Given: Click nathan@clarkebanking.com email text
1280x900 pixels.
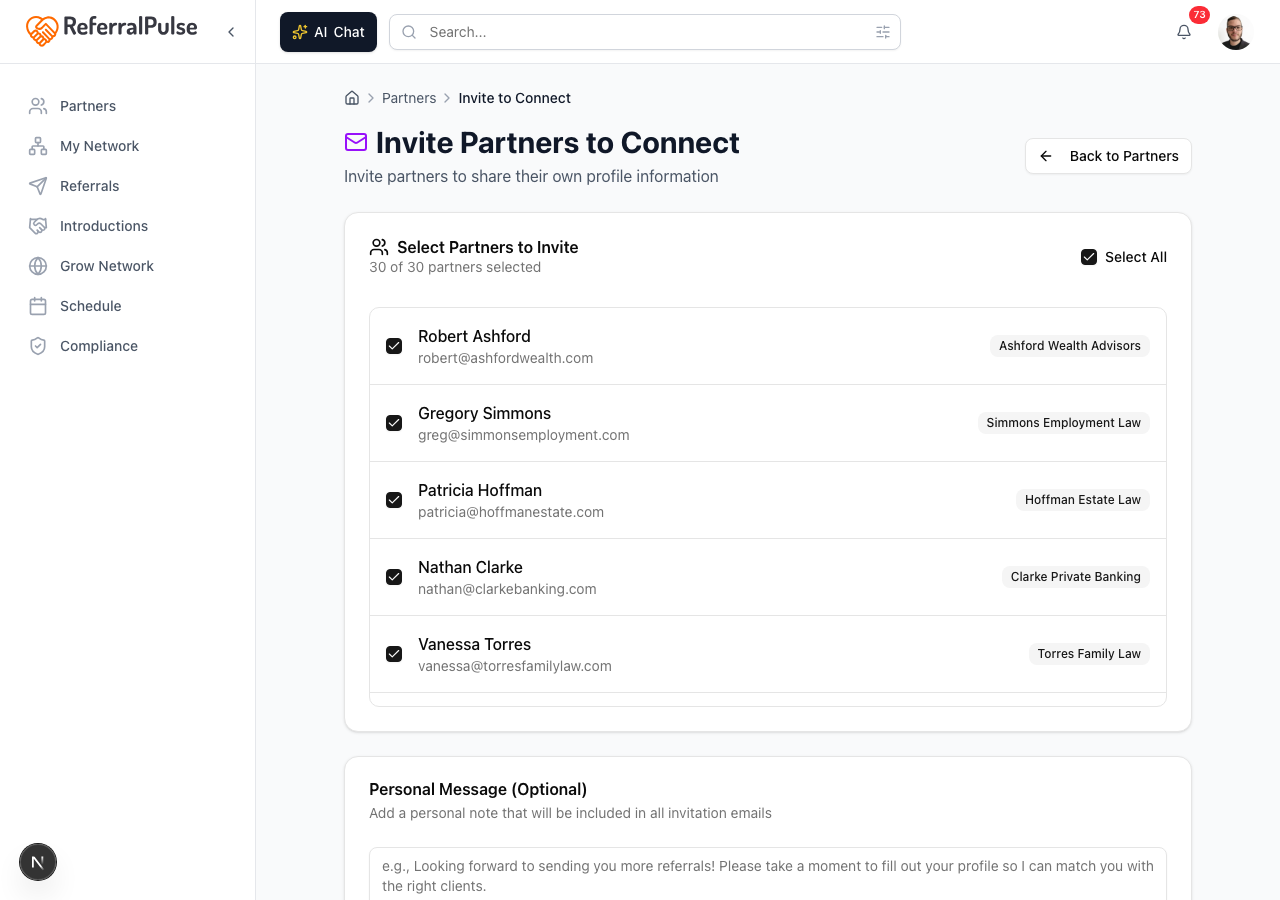Looking at the screenshot, I should [x=507, y=589].
